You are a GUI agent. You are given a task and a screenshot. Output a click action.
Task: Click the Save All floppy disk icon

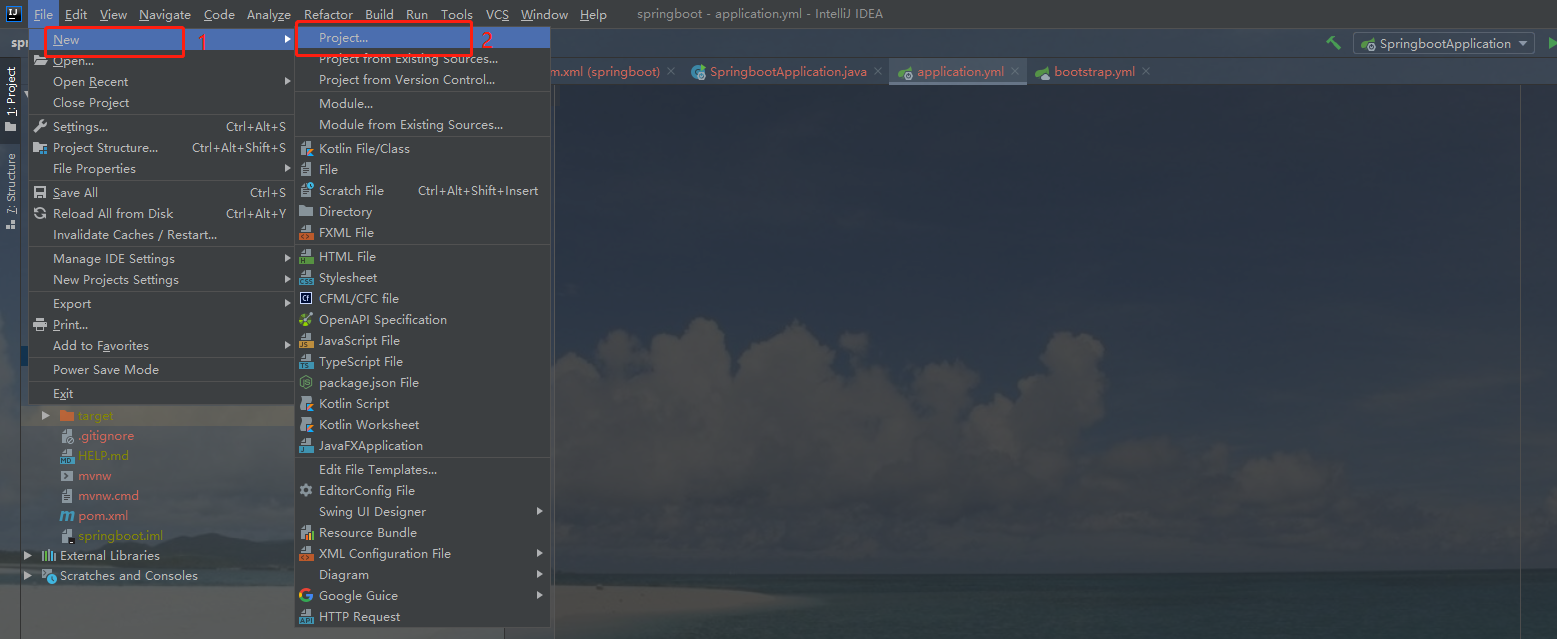click(40, 193)
